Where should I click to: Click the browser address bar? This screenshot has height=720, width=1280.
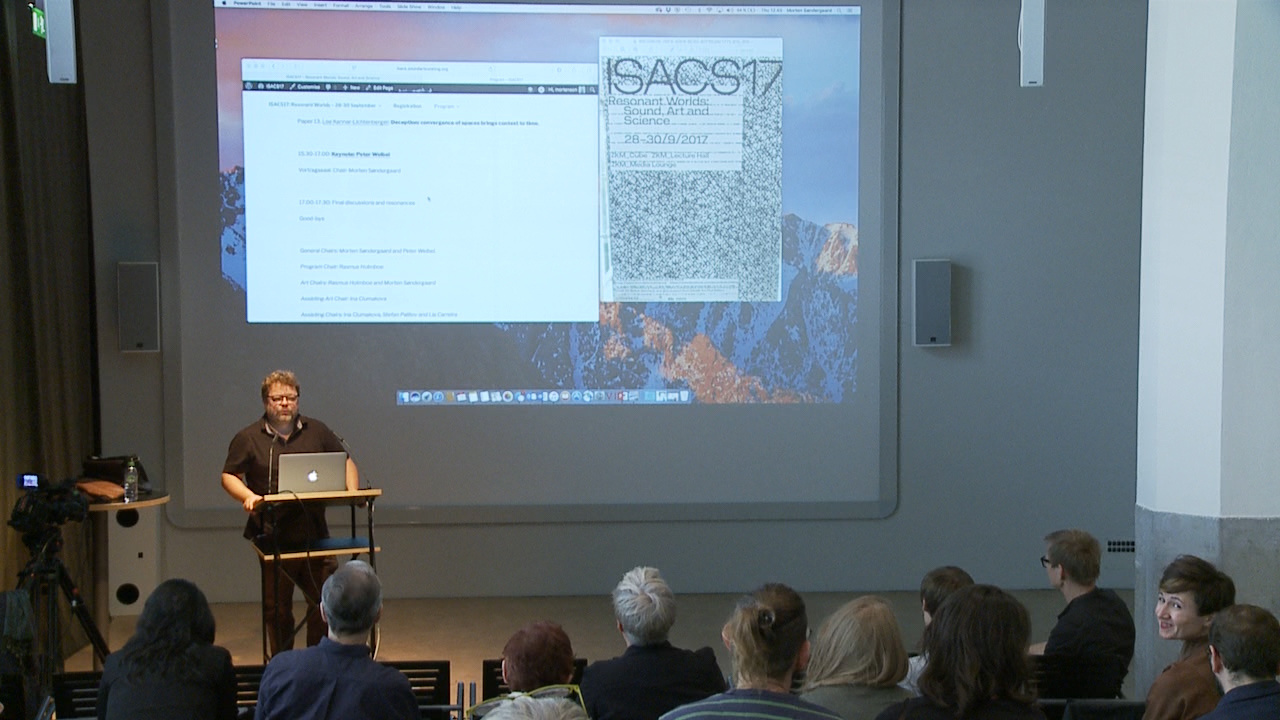(x=422, y=69)
